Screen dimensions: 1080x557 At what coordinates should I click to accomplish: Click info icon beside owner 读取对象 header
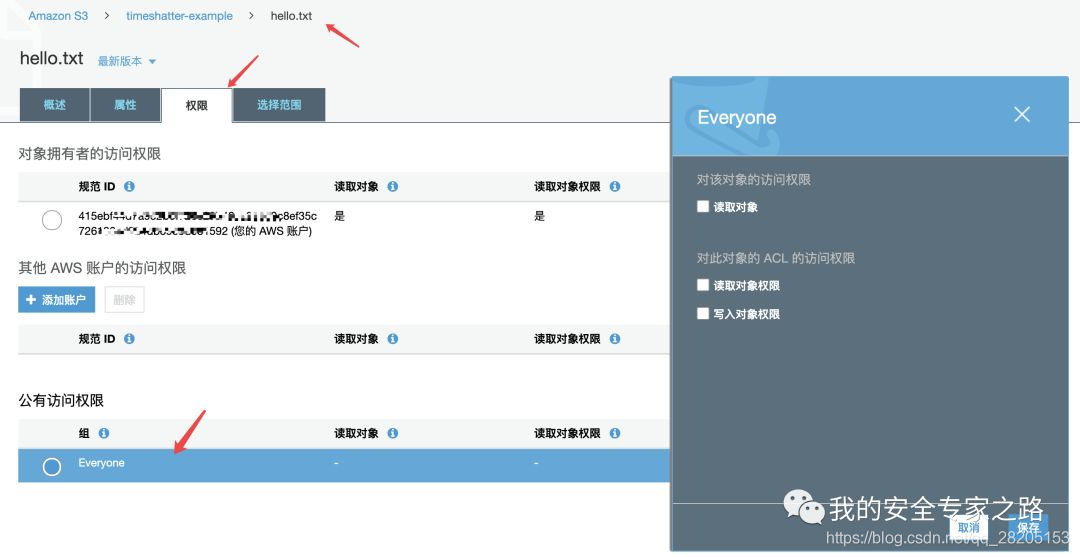[x=393, y=187]
